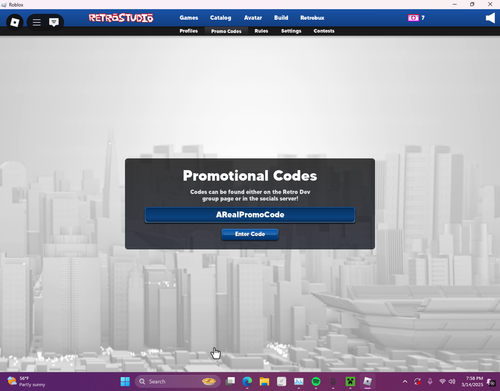Open the hamburger menu icon
Screen dimensions: 500x391
click(37, 22)
